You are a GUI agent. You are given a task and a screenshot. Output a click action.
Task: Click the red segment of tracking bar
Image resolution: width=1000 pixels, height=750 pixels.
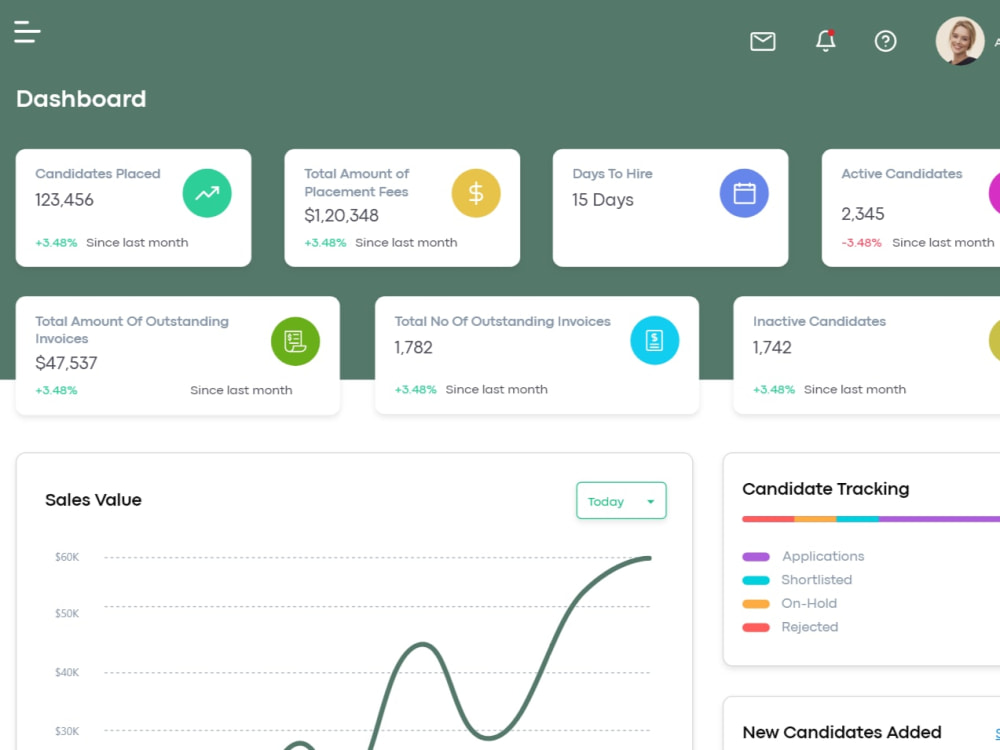point(768,519)
